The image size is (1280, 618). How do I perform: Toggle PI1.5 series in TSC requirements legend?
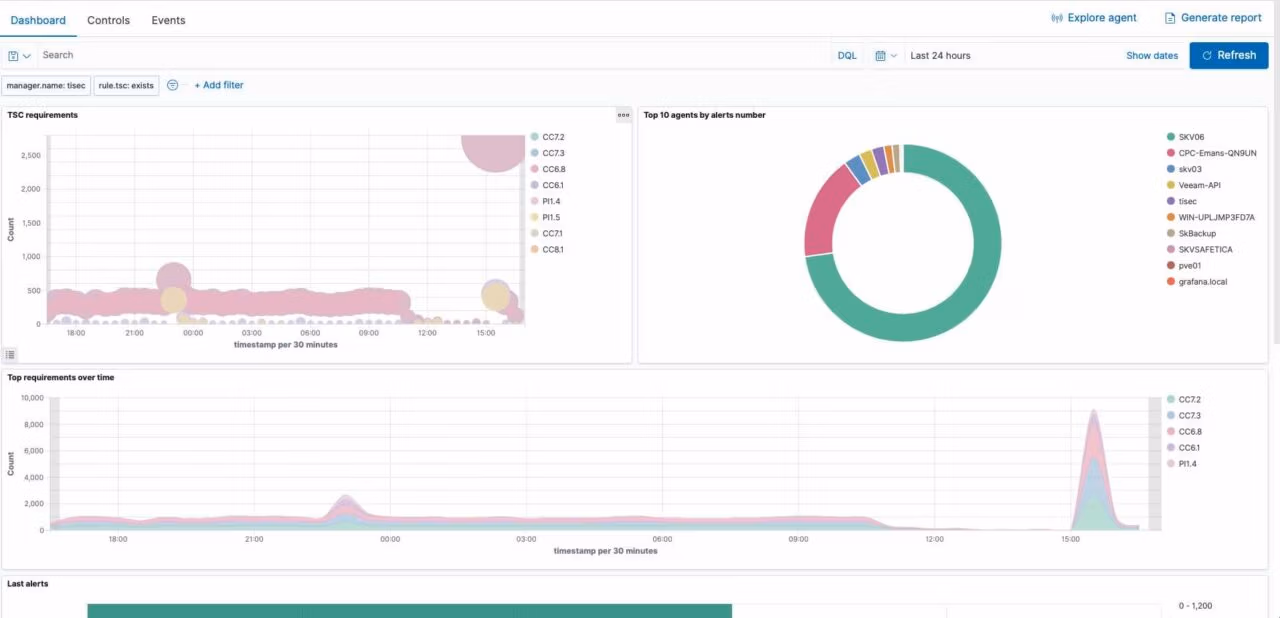[x=551, y=217]
